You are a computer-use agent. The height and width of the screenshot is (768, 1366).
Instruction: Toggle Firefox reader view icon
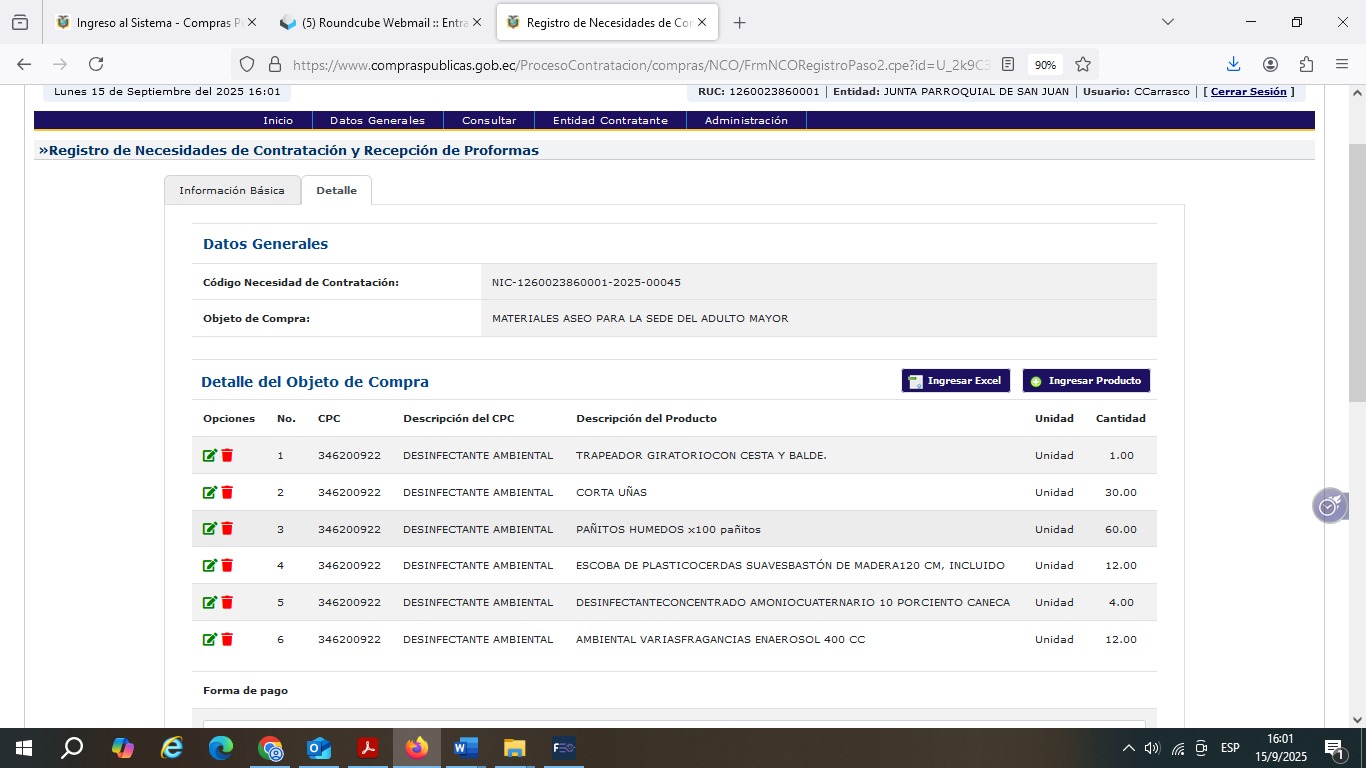[1008, 64]
